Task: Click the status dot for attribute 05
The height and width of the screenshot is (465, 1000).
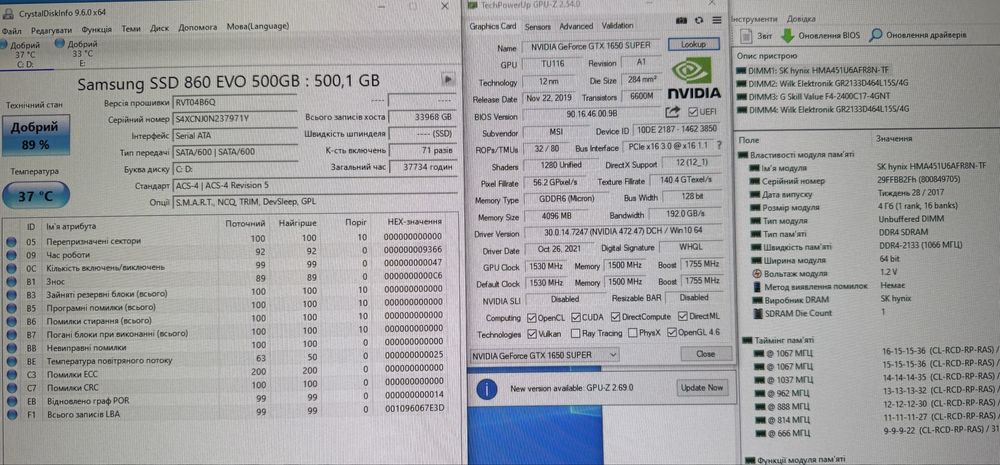Action: pos(10,241)
